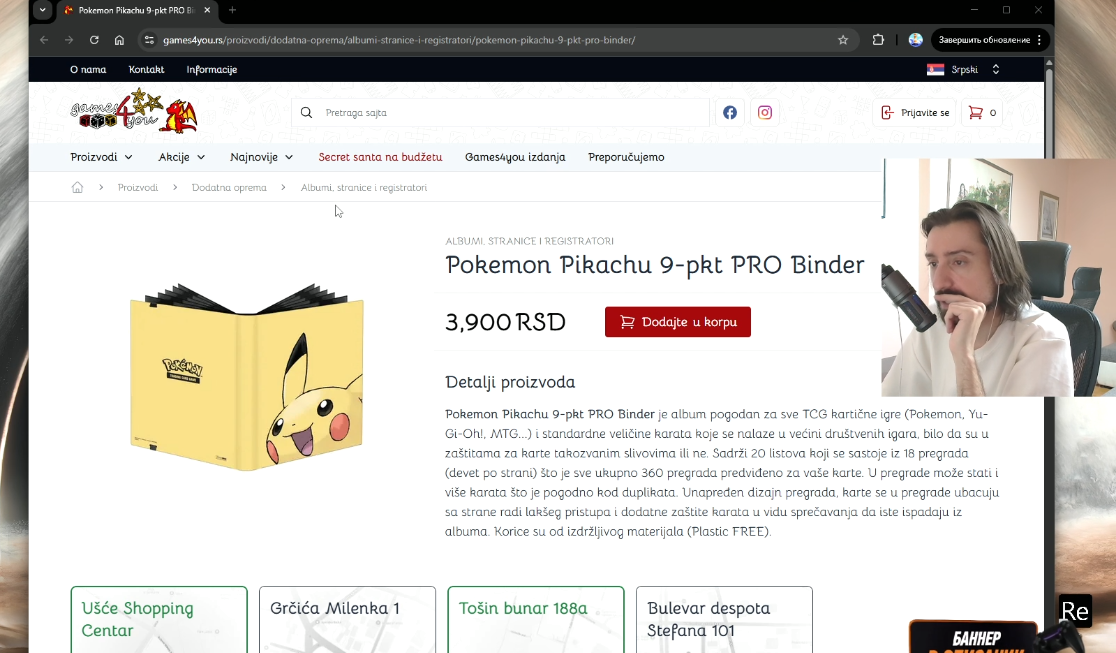Open the Srpski language selector
1116x653 pixels.
click(963, 69)
